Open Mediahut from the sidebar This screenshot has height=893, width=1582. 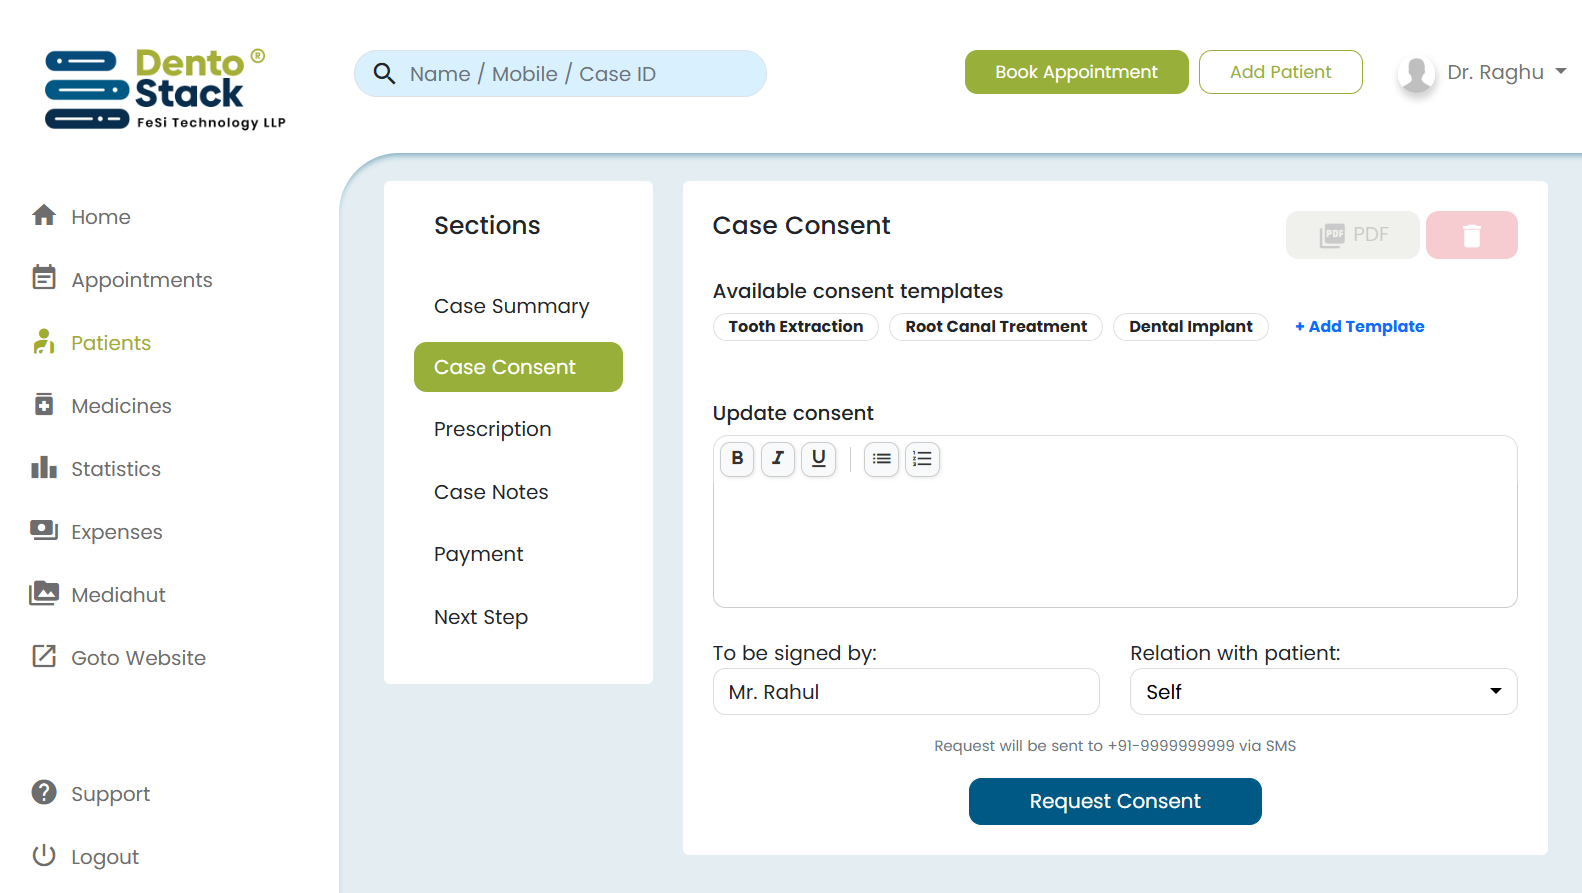pos(118,594)
